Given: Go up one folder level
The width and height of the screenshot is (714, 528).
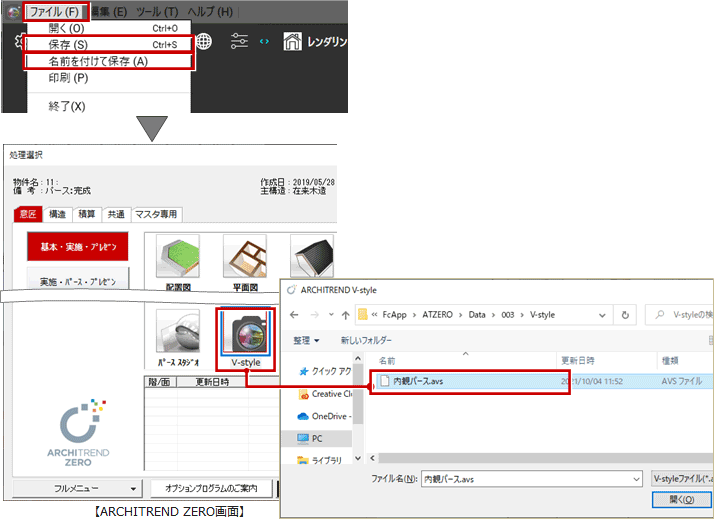Looking at the screenshot, I should [346, 315].
